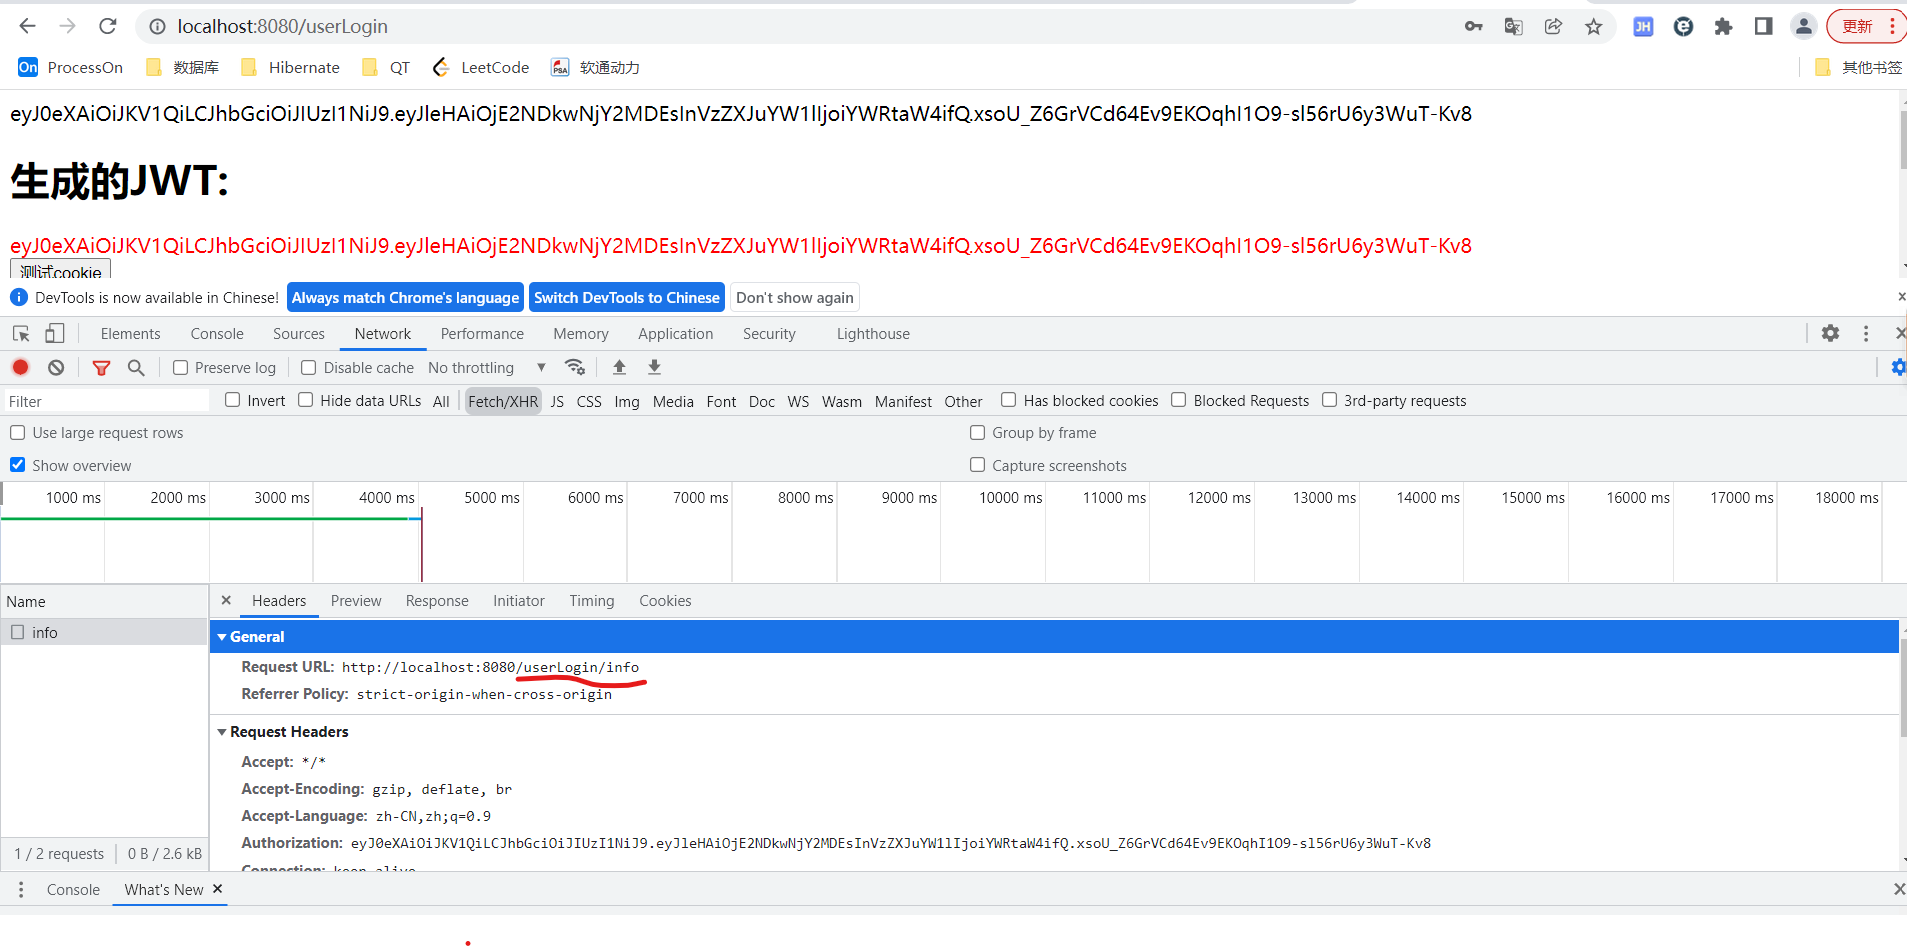
Task: Open the Hibernate bookmark folder
Action: [290, 67]
